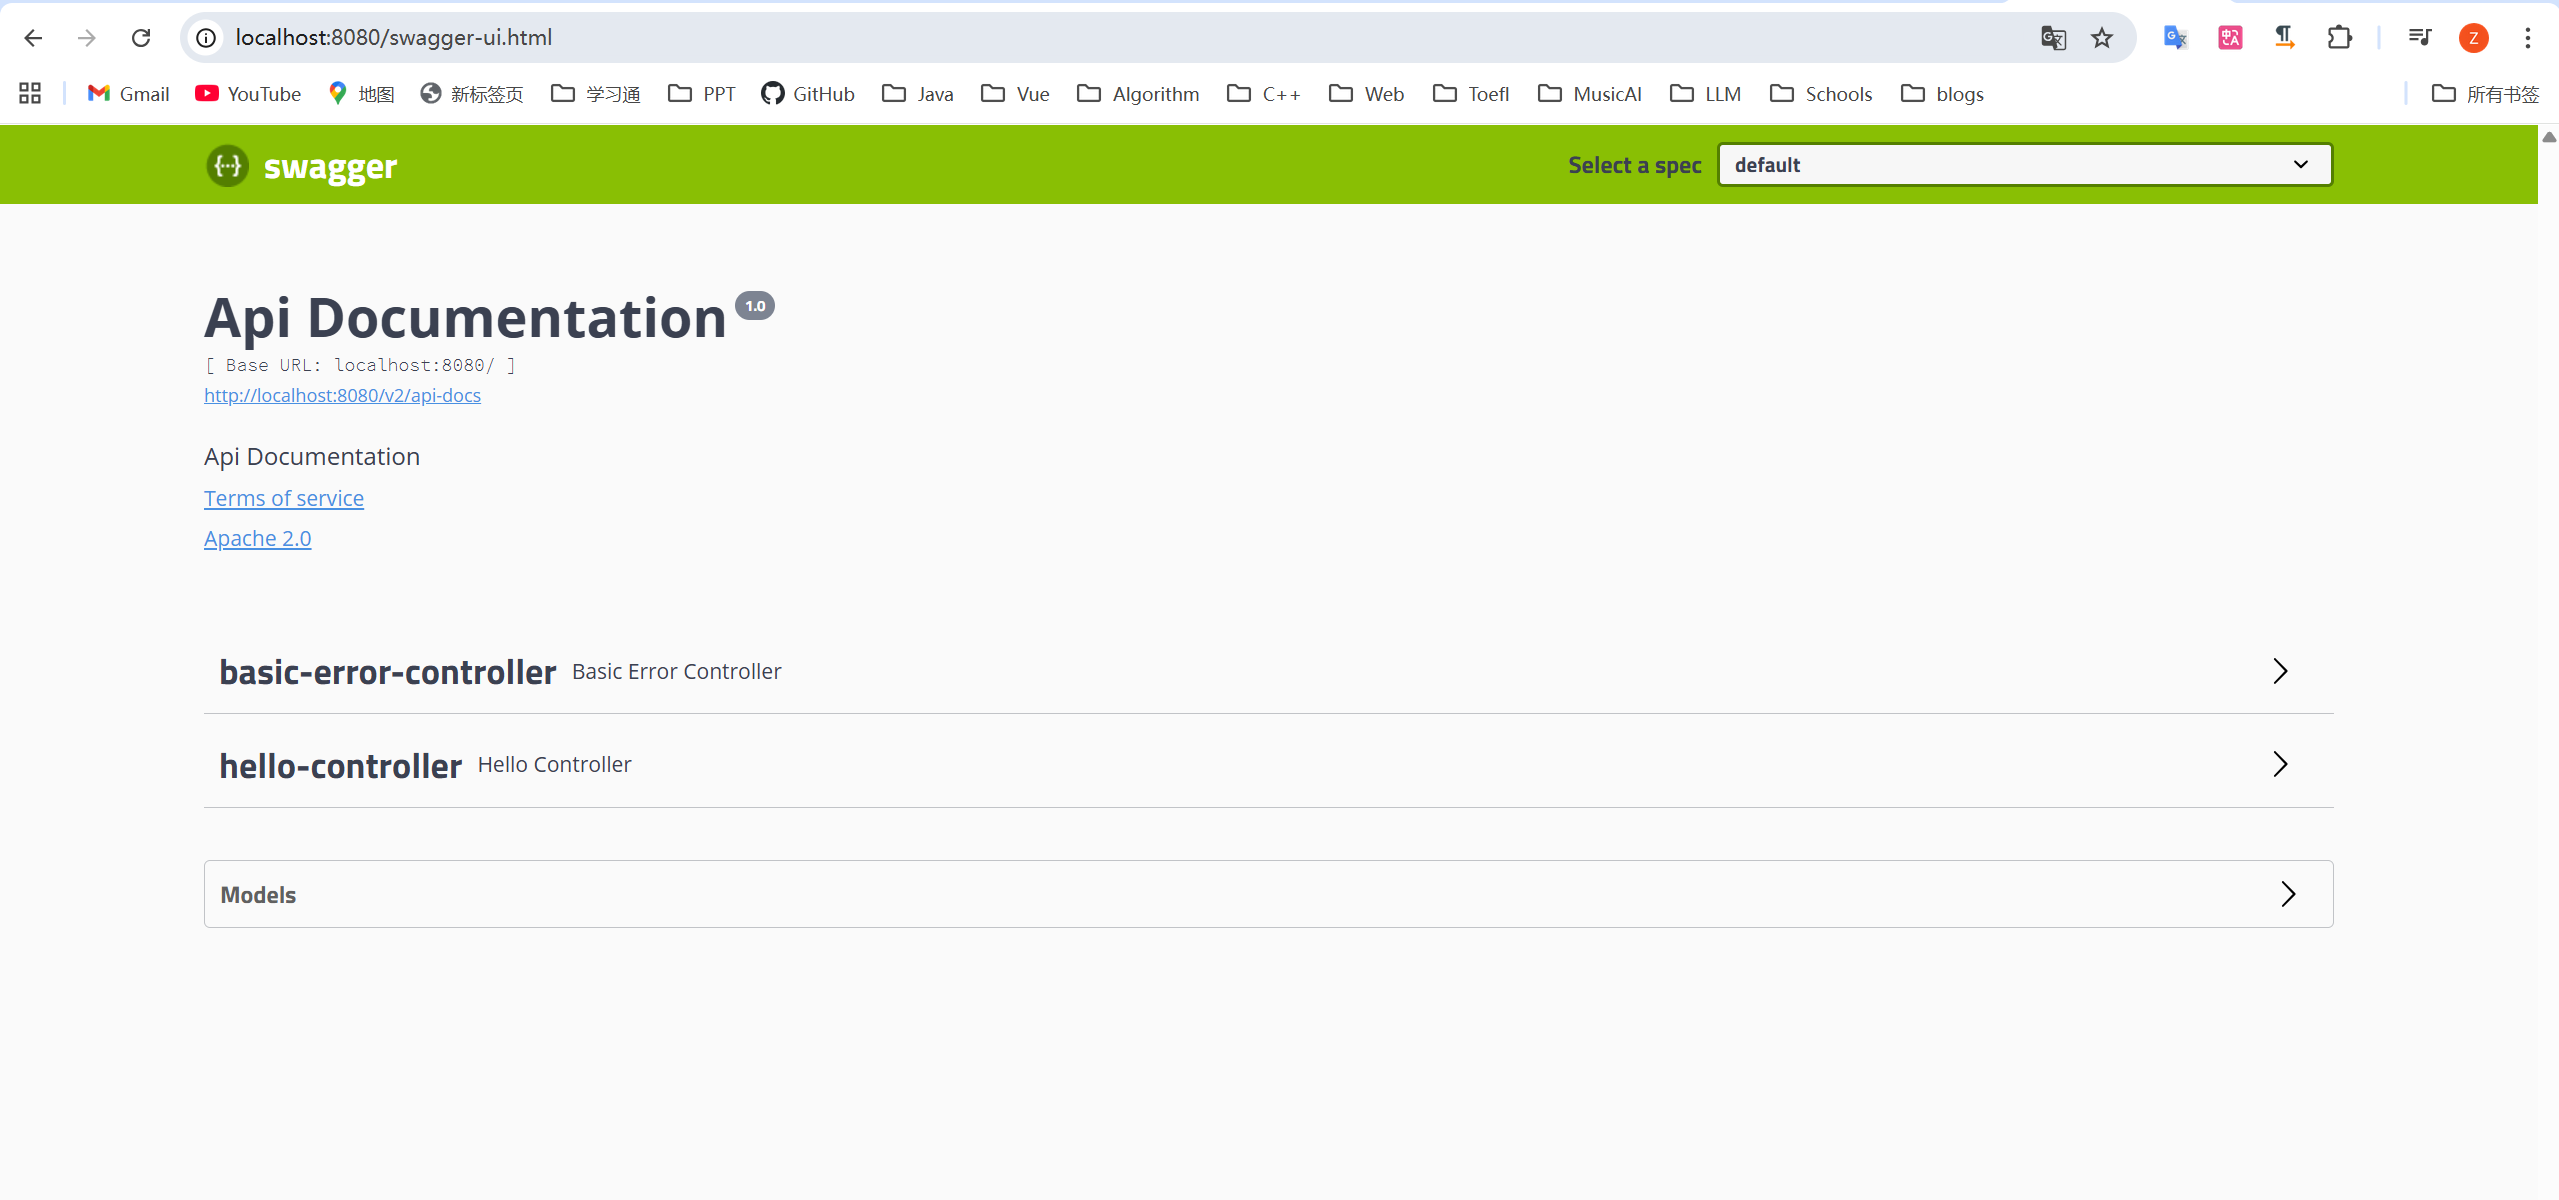Click the Swagger logo icon

click(x=227, y=166)
